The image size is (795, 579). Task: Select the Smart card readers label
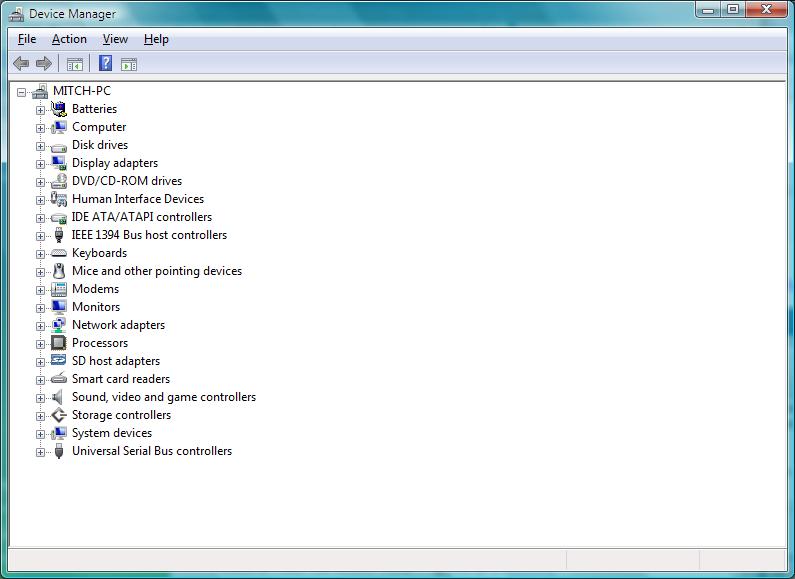pos(121,379)
